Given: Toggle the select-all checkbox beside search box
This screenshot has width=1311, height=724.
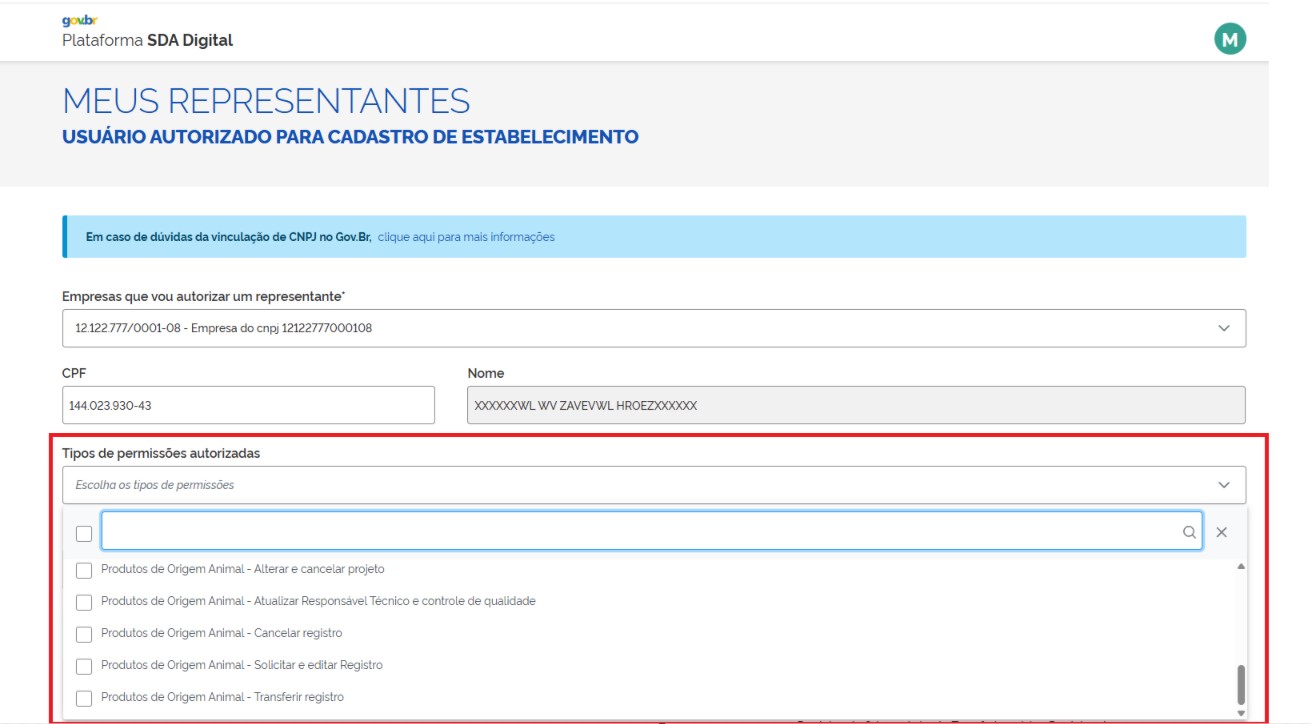Looking at the screenshot, I should (84, 534).
